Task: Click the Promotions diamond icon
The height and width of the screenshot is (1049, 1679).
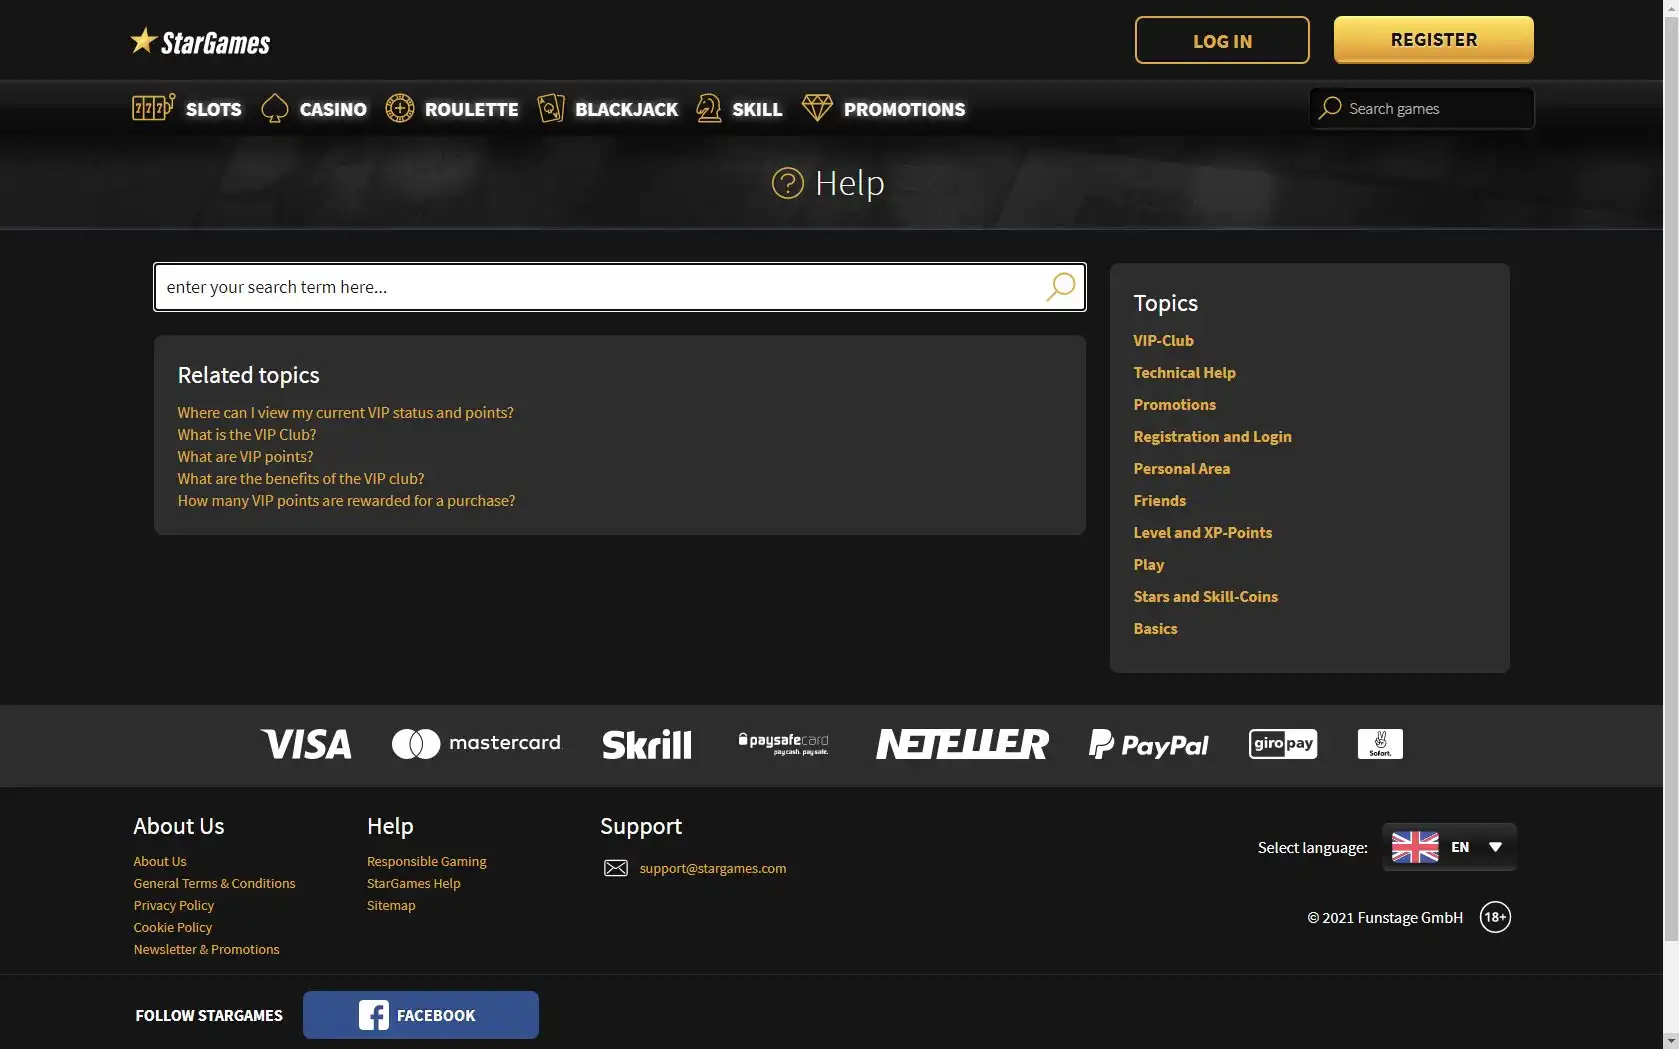Action: (x=817, y=108)
